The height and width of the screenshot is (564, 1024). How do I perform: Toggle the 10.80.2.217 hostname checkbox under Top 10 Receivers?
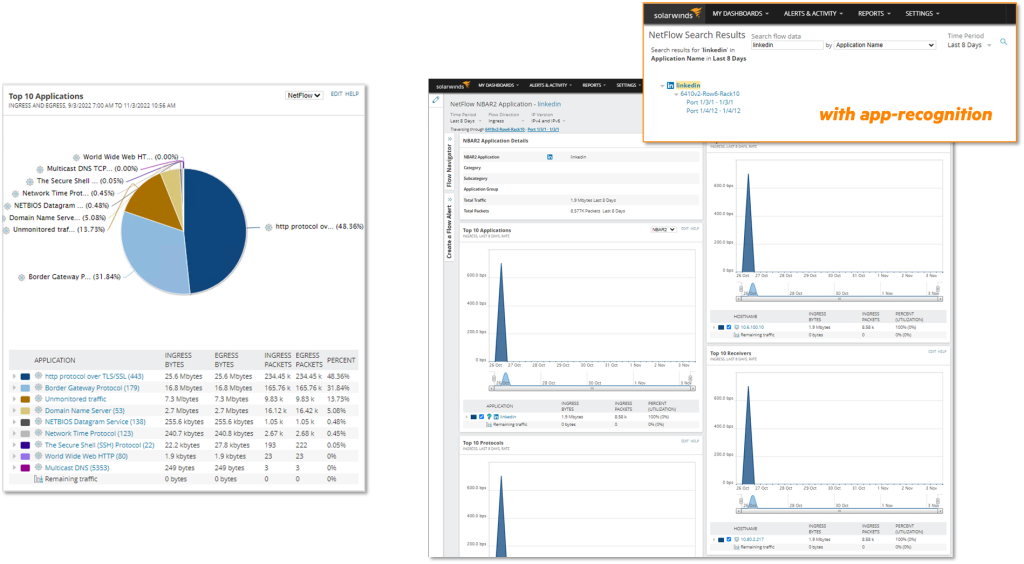coord(729,540)
